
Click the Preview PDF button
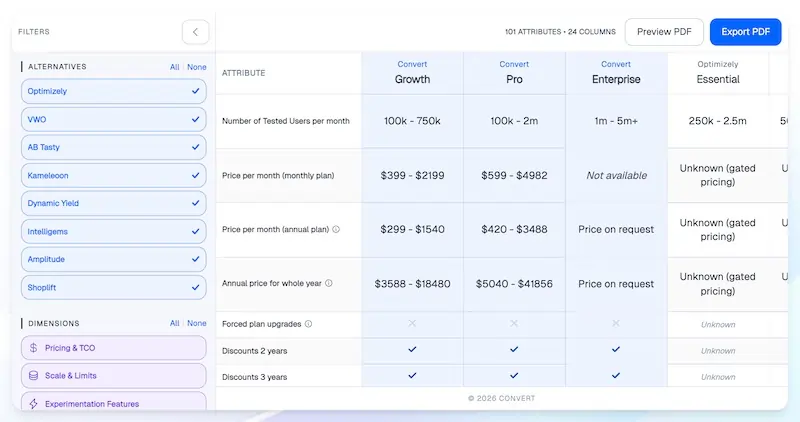point(664,32)
